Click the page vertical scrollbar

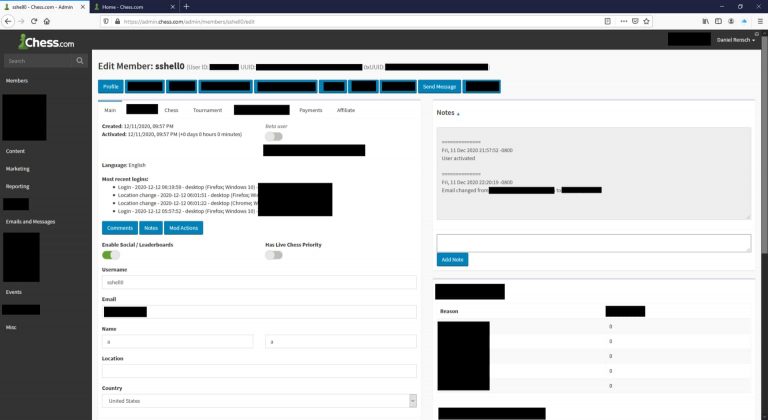[764, 147]
